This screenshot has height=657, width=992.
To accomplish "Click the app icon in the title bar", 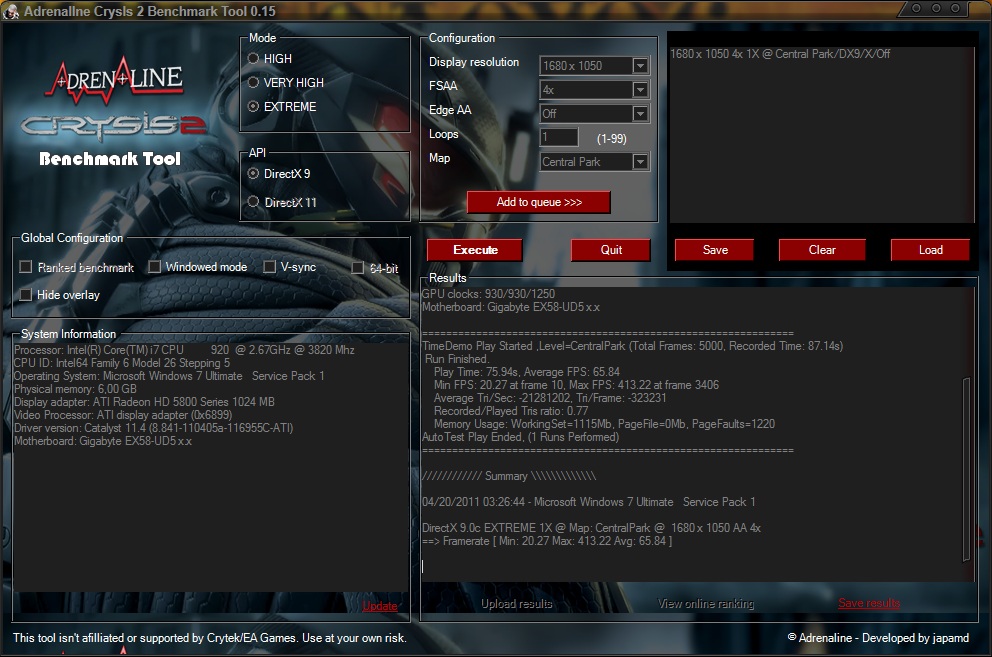I will point(11,11).
